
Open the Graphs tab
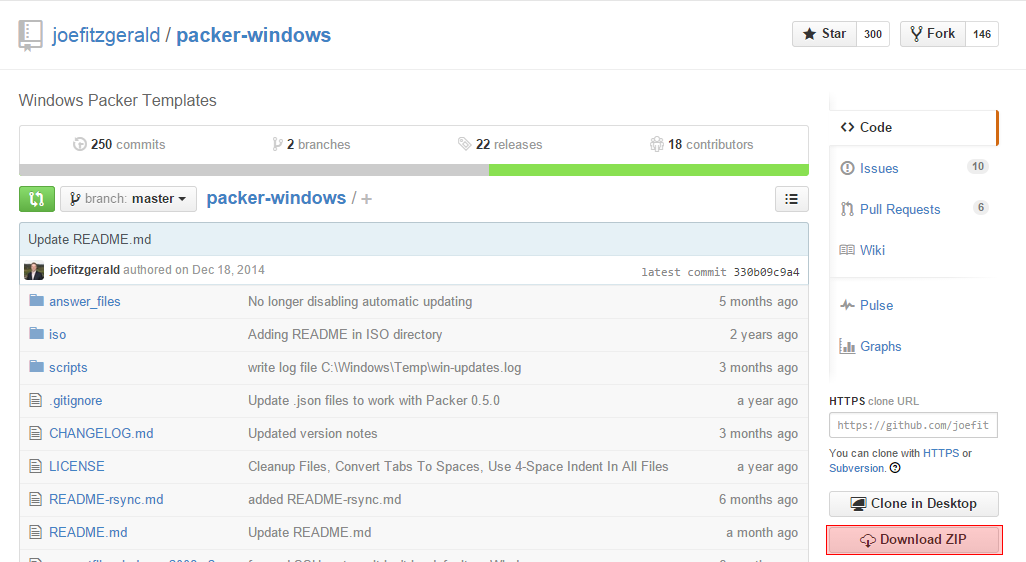click(x=880, y=347)
